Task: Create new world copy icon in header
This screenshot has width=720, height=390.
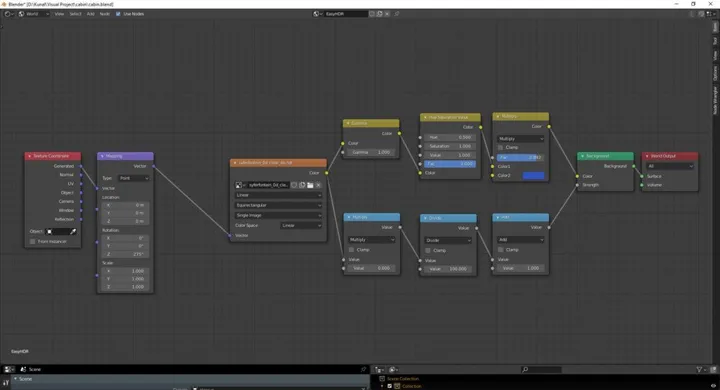Action: (x=380, y=14)
